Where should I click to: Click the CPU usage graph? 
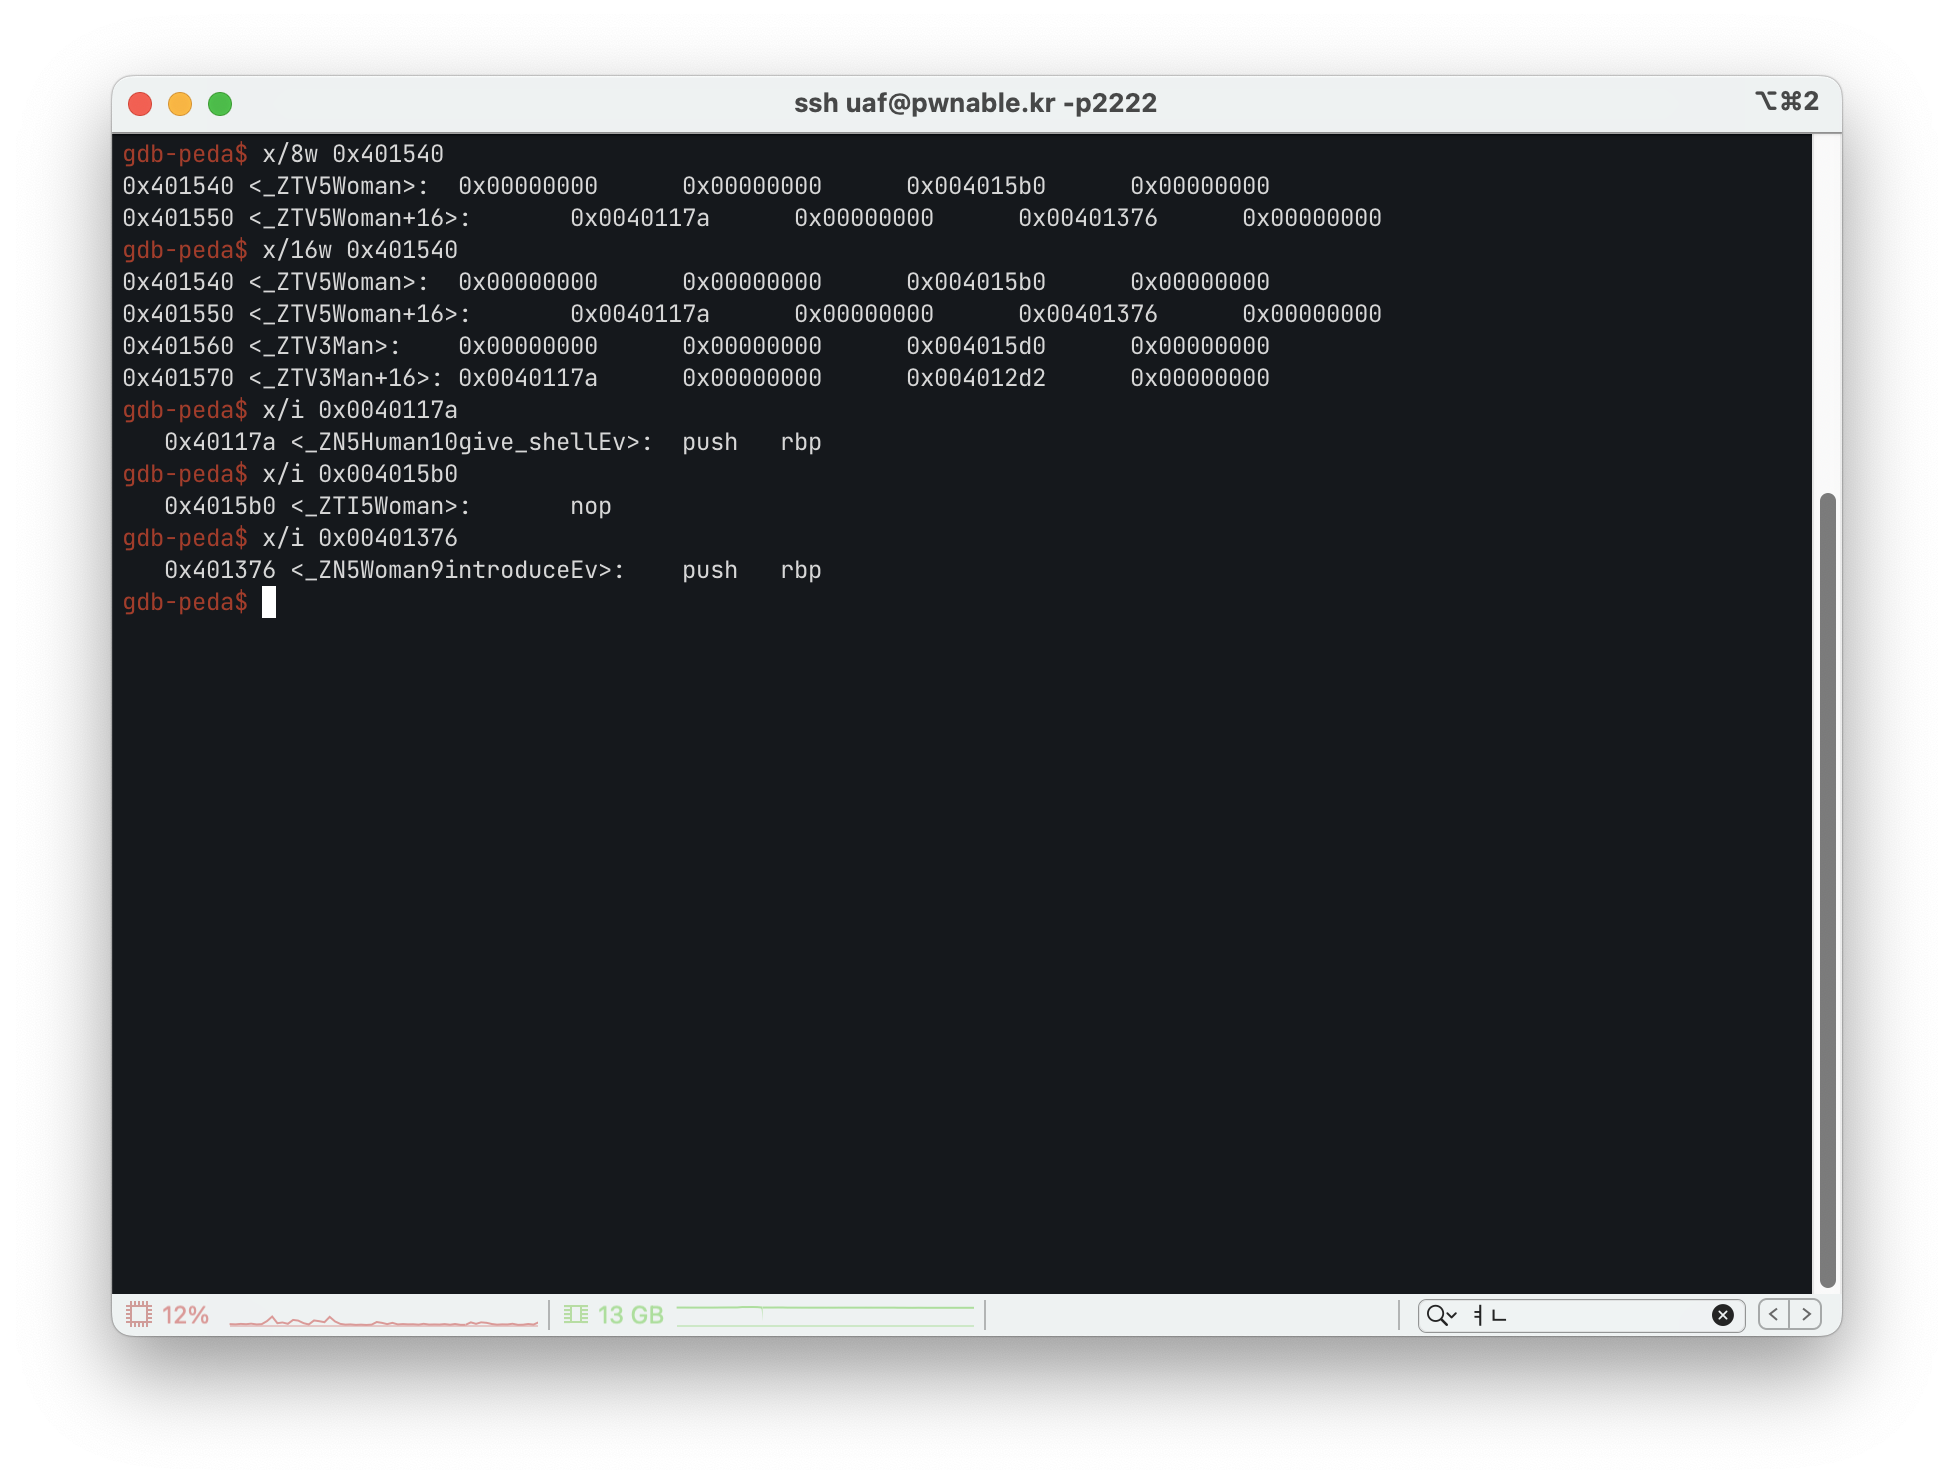pos(383,1318)
